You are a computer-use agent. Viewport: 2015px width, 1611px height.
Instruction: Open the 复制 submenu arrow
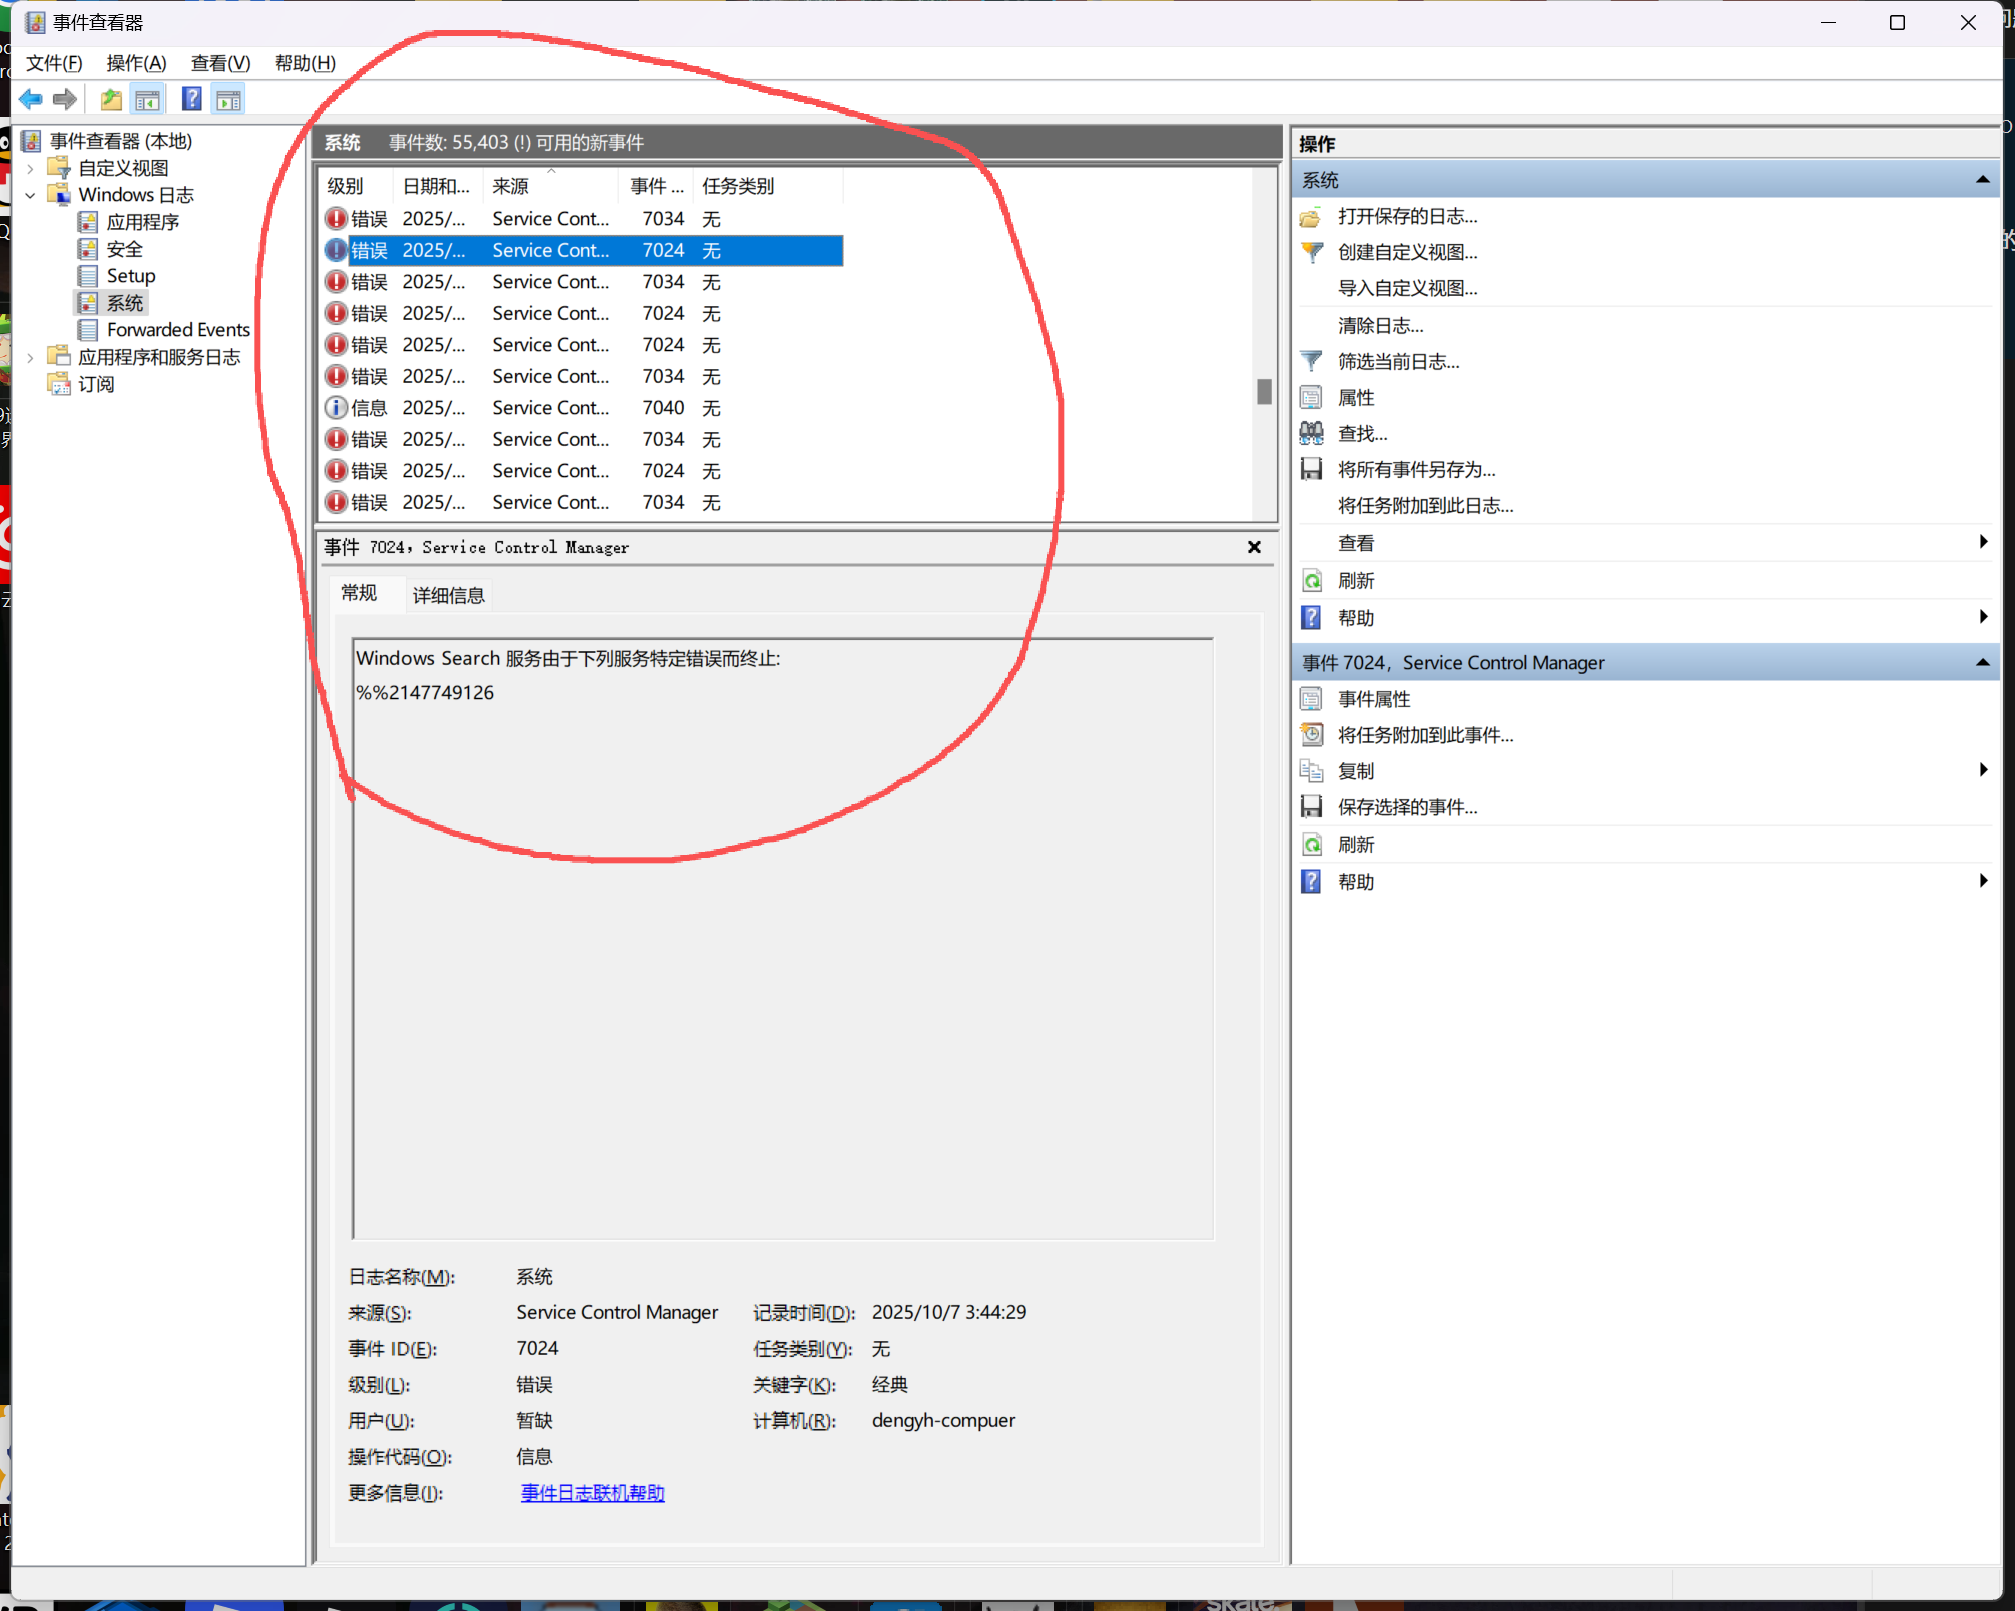tap(1982, 770)
